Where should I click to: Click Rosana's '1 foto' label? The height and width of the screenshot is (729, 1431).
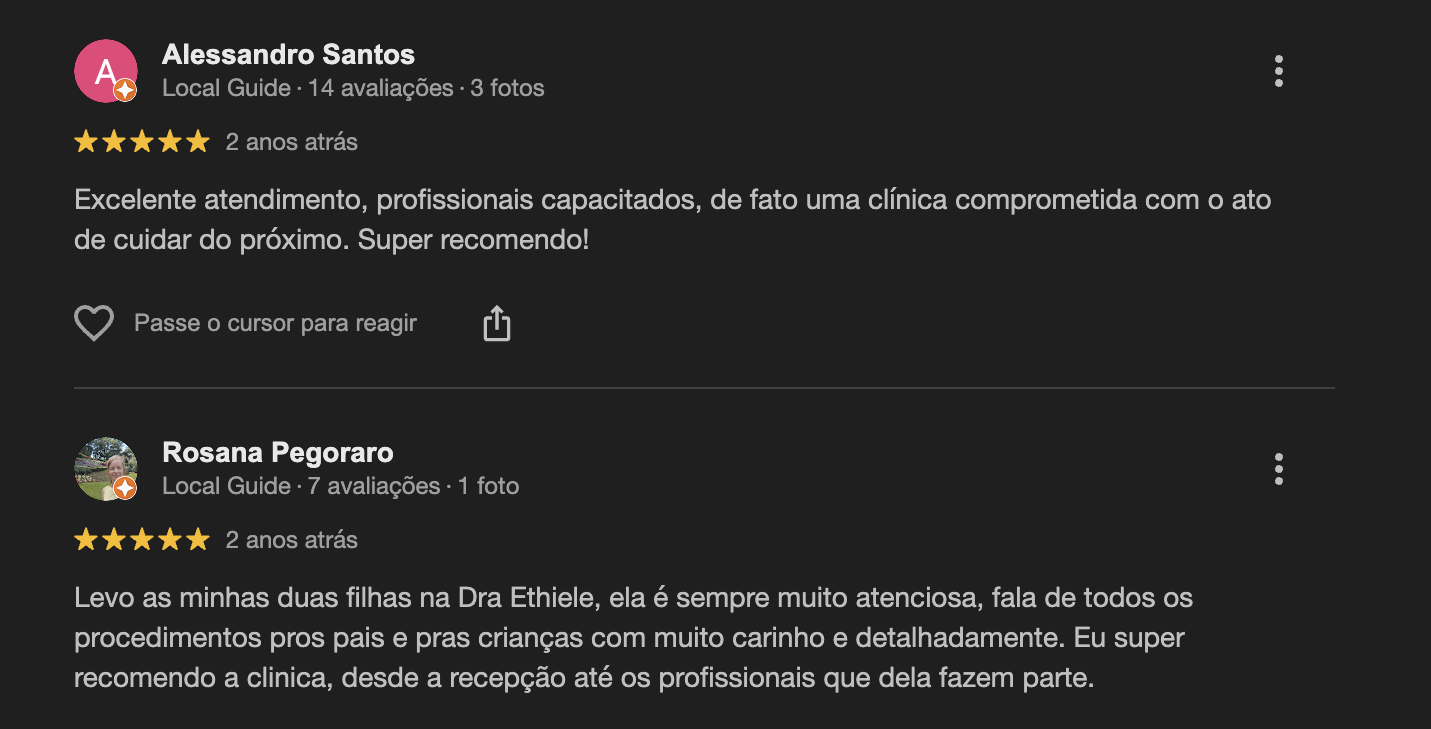coord(488,486)
